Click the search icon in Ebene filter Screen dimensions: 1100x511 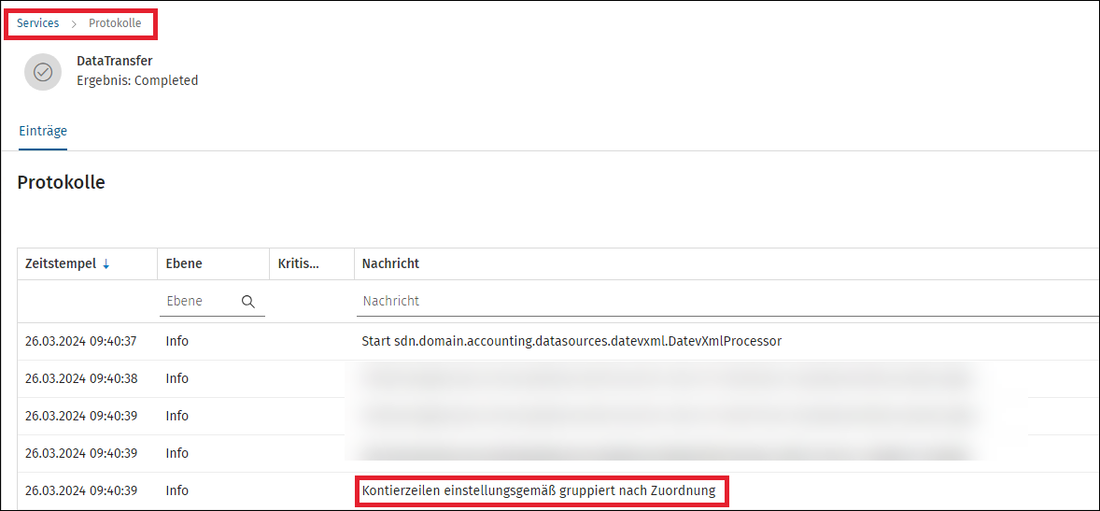click(x=248, y=302)
